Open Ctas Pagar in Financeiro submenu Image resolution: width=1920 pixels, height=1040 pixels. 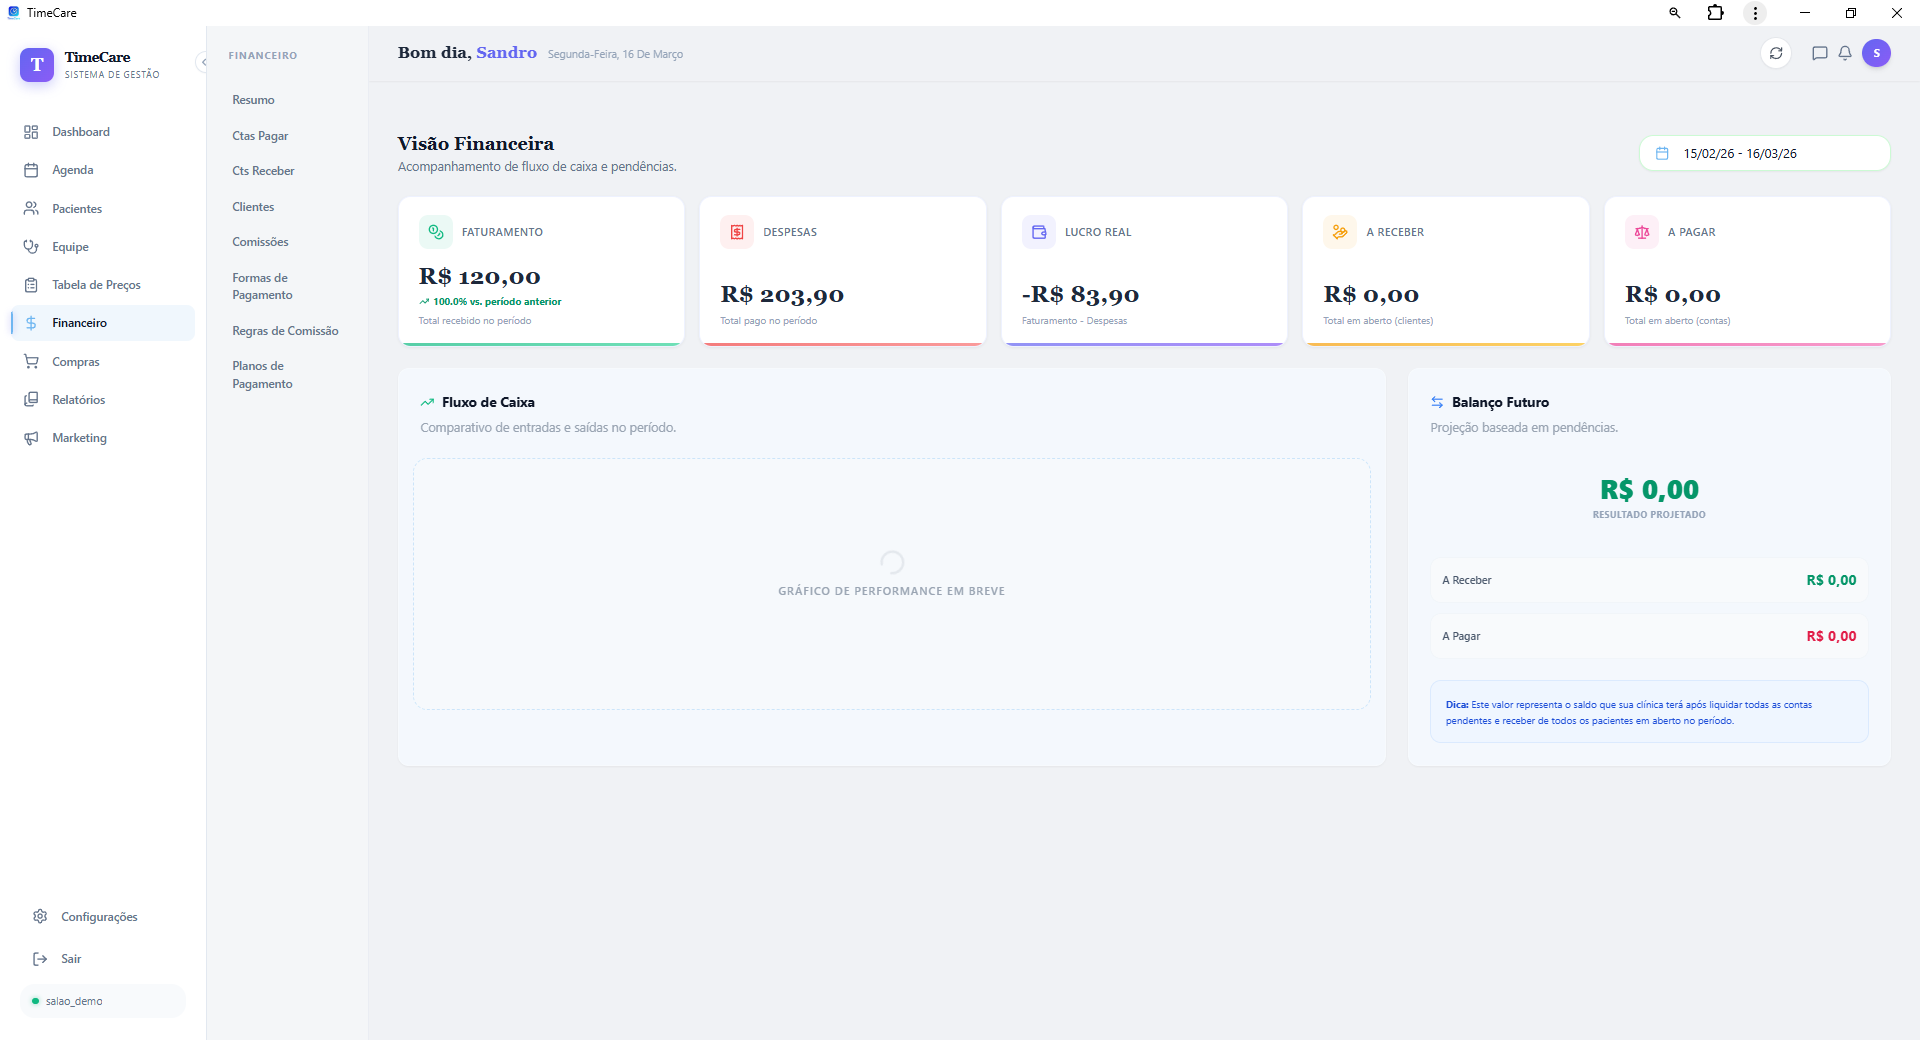(260, 136)
